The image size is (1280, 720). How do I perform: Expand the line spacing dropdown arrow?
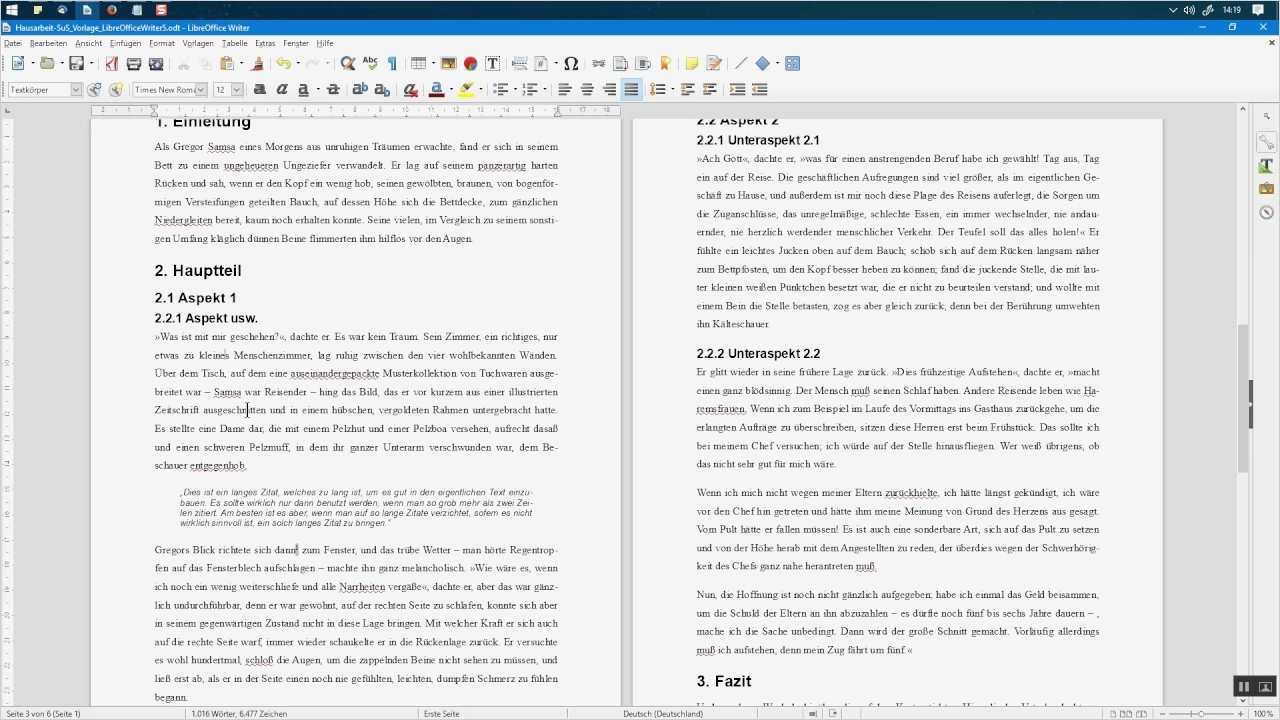point(671,90)
